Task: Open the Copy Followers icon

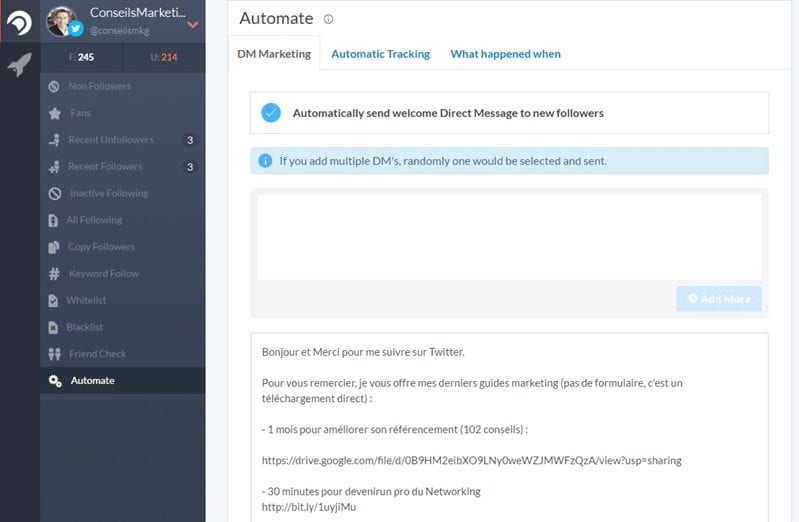Action: click(x=54, y=247)
